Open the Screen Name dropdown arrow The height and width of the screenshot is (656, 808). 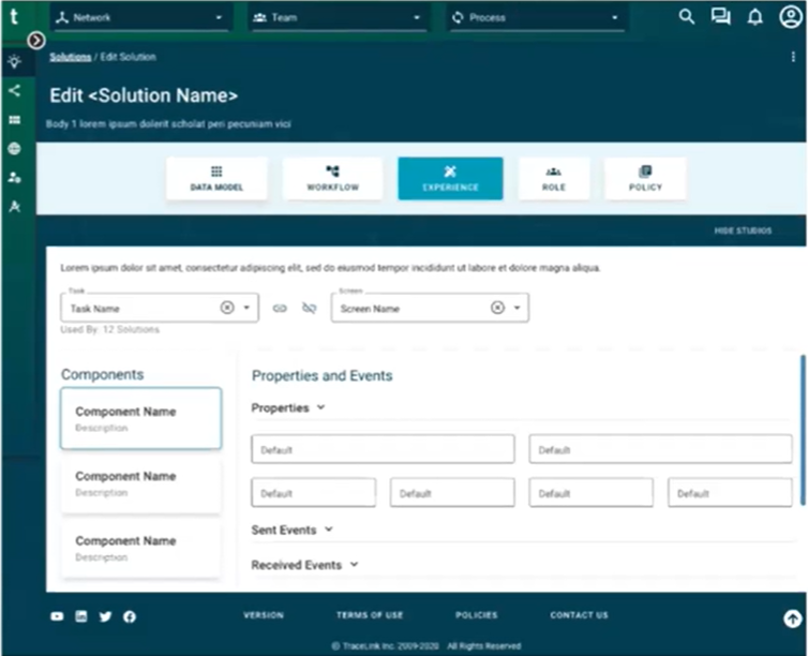point(517,308)
